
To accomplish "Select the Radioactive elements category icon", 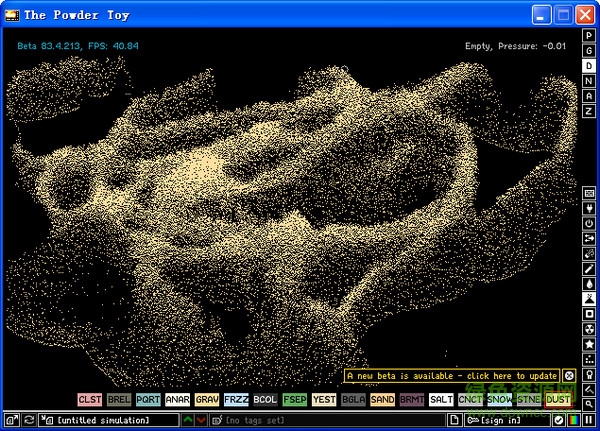I will pos(589,326).
